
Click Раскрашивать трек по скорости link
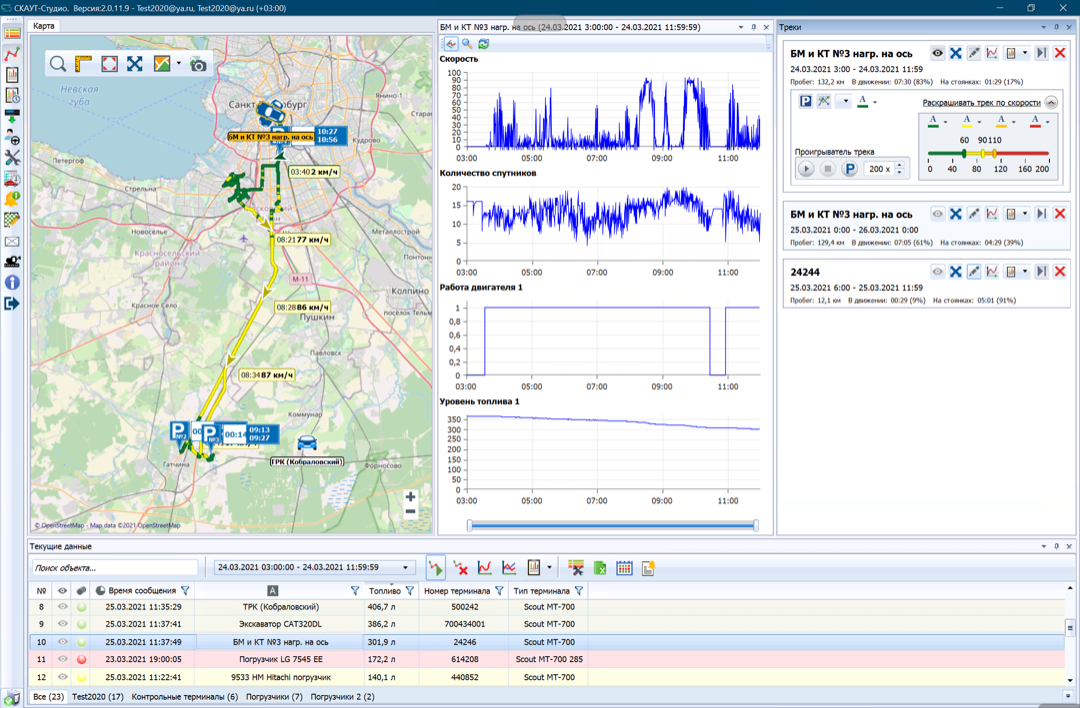point(982,103)
